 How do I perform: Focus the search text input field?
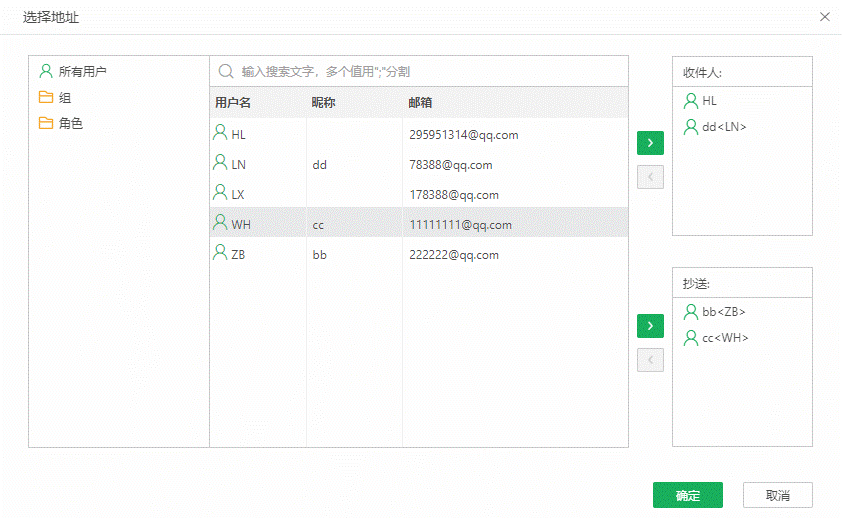[419, 71]
